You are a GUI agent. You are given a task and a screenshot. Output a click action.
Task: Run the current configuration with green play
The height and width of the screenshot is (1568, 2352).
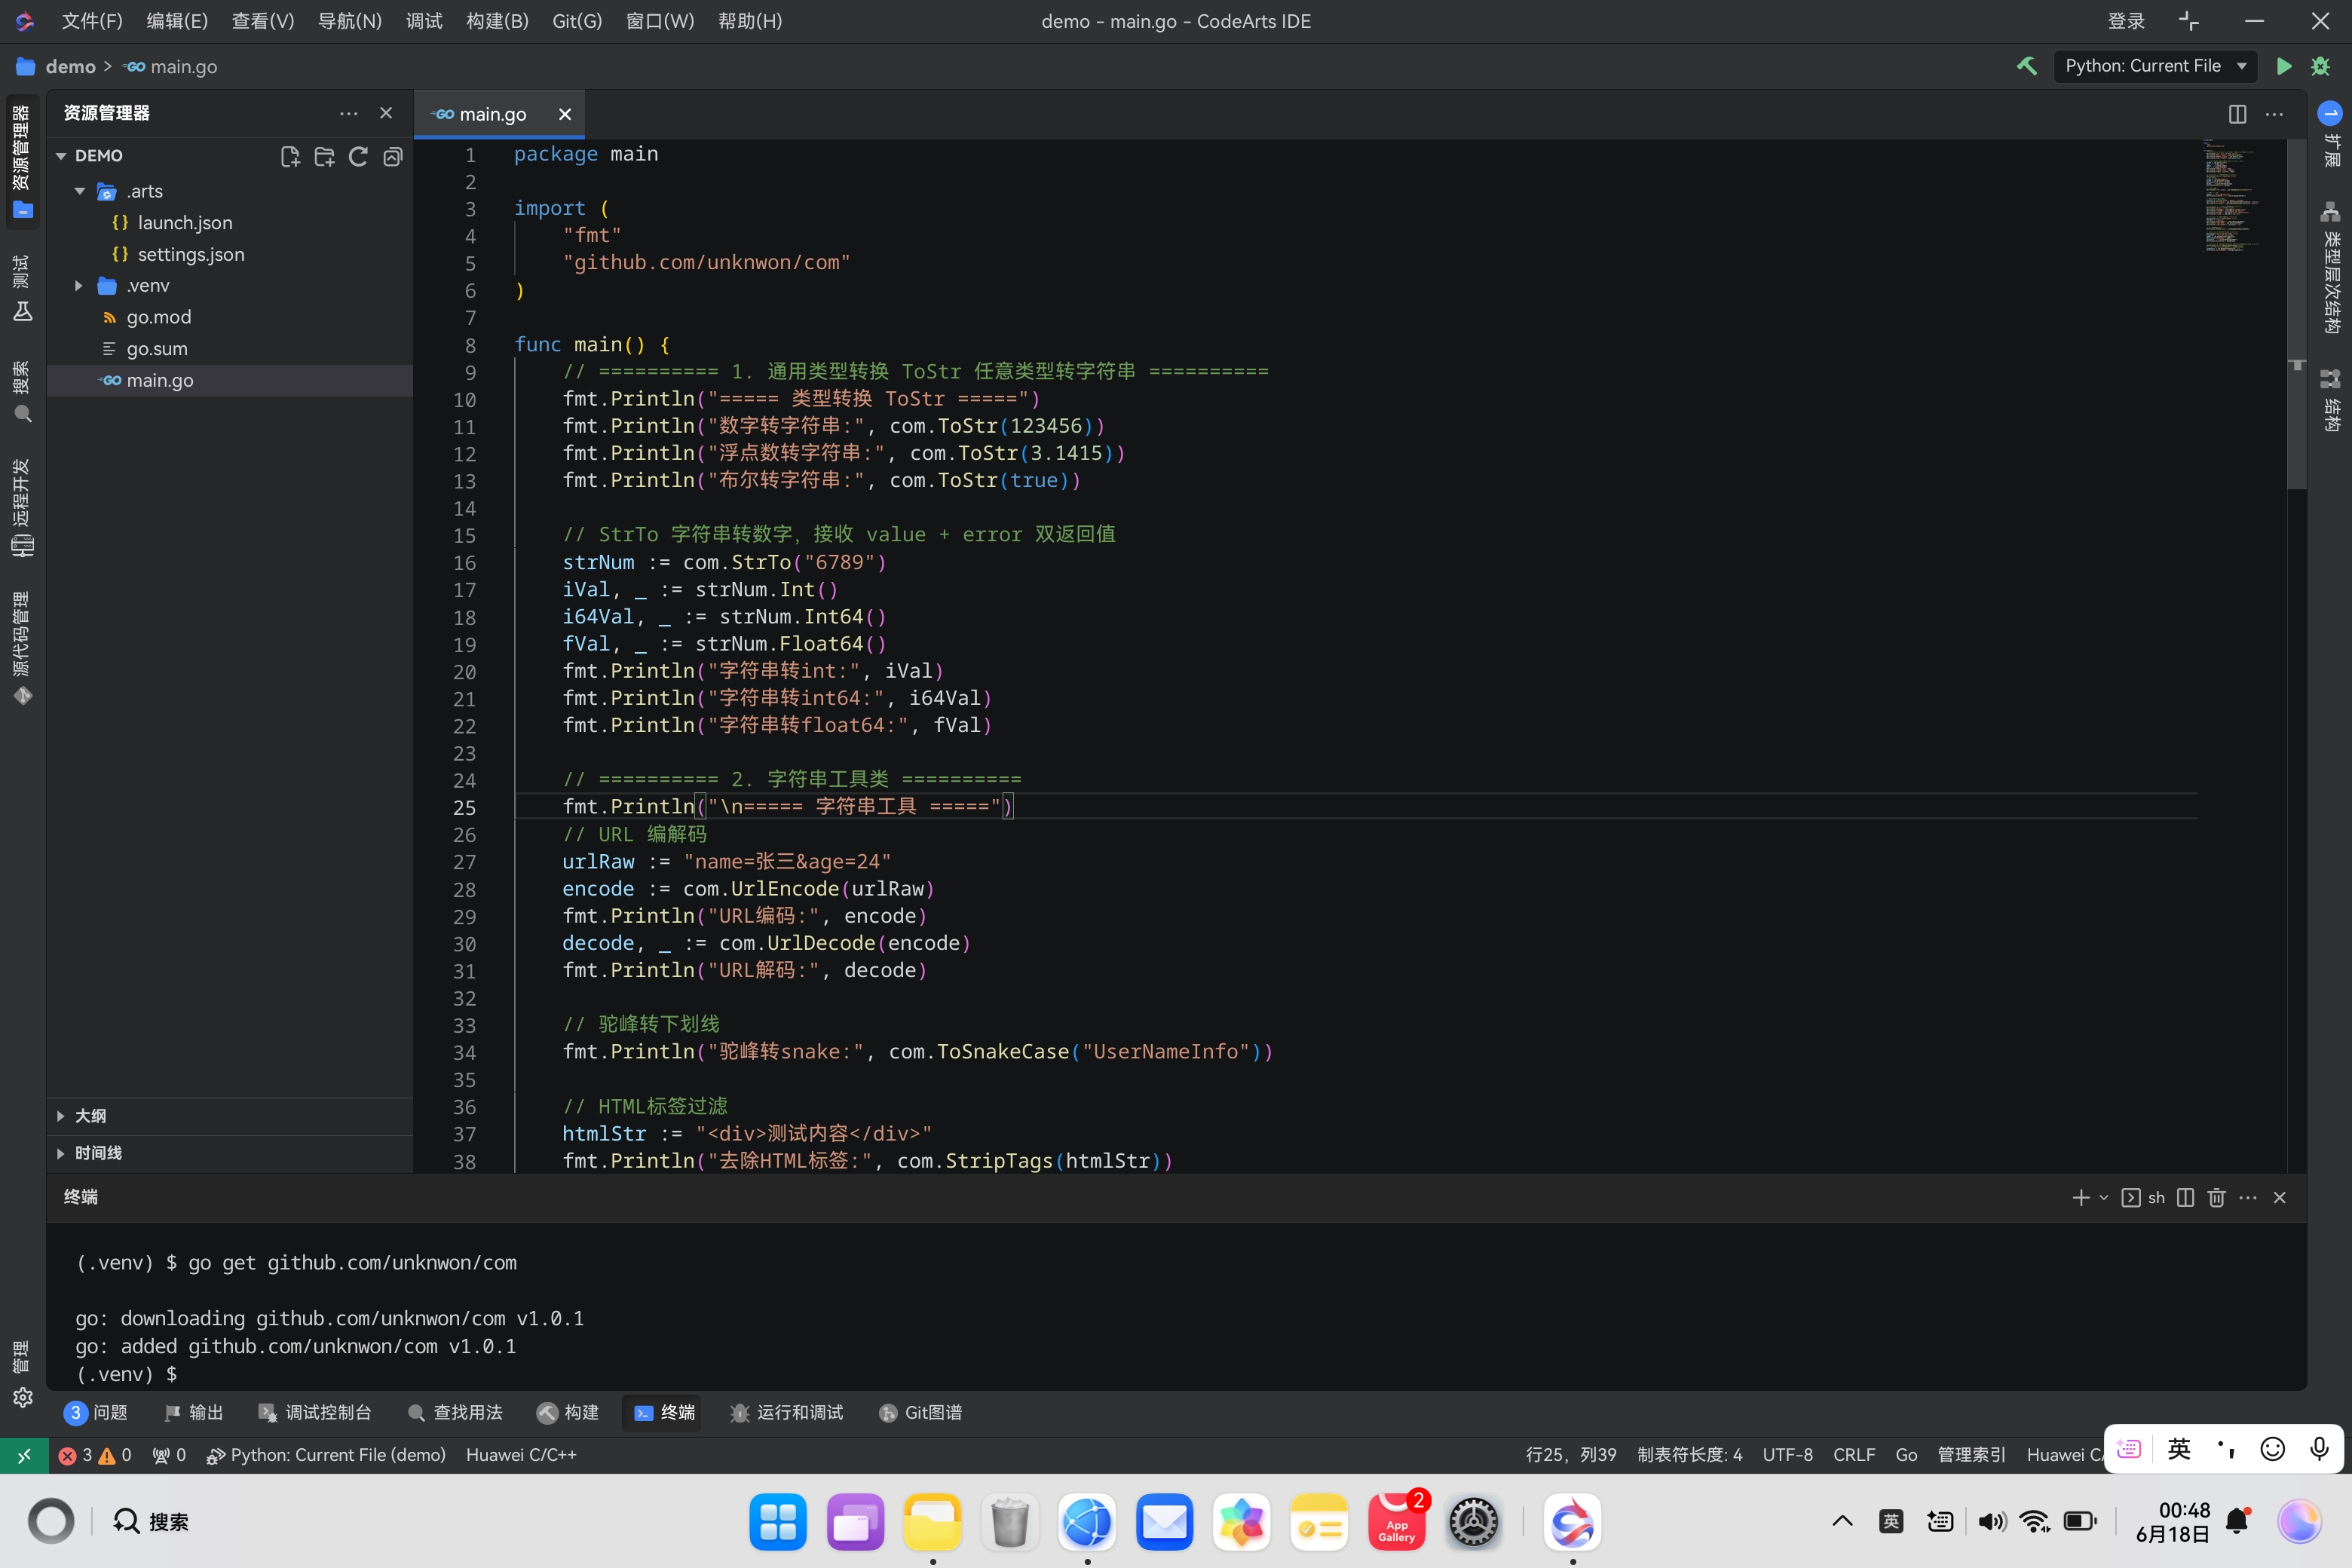(x=2284, y=66)
